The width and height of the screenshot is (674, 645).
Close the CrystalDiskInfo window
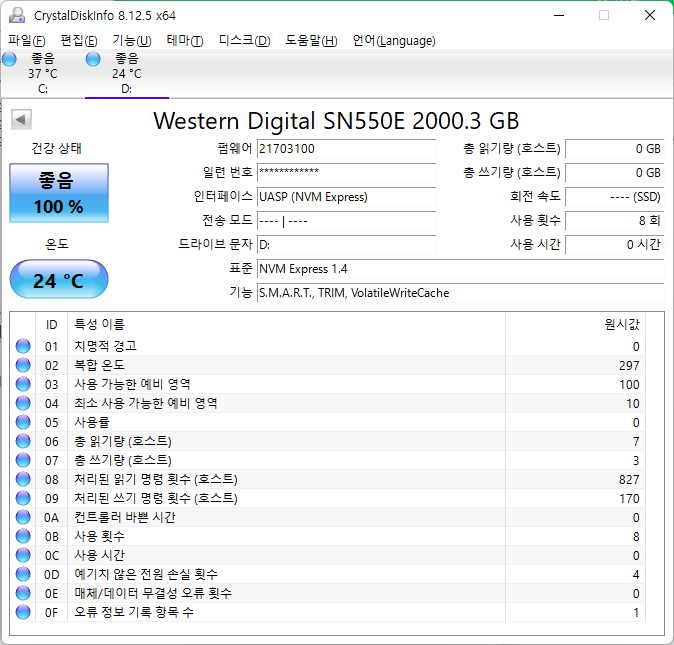click(x=650, y=15)
